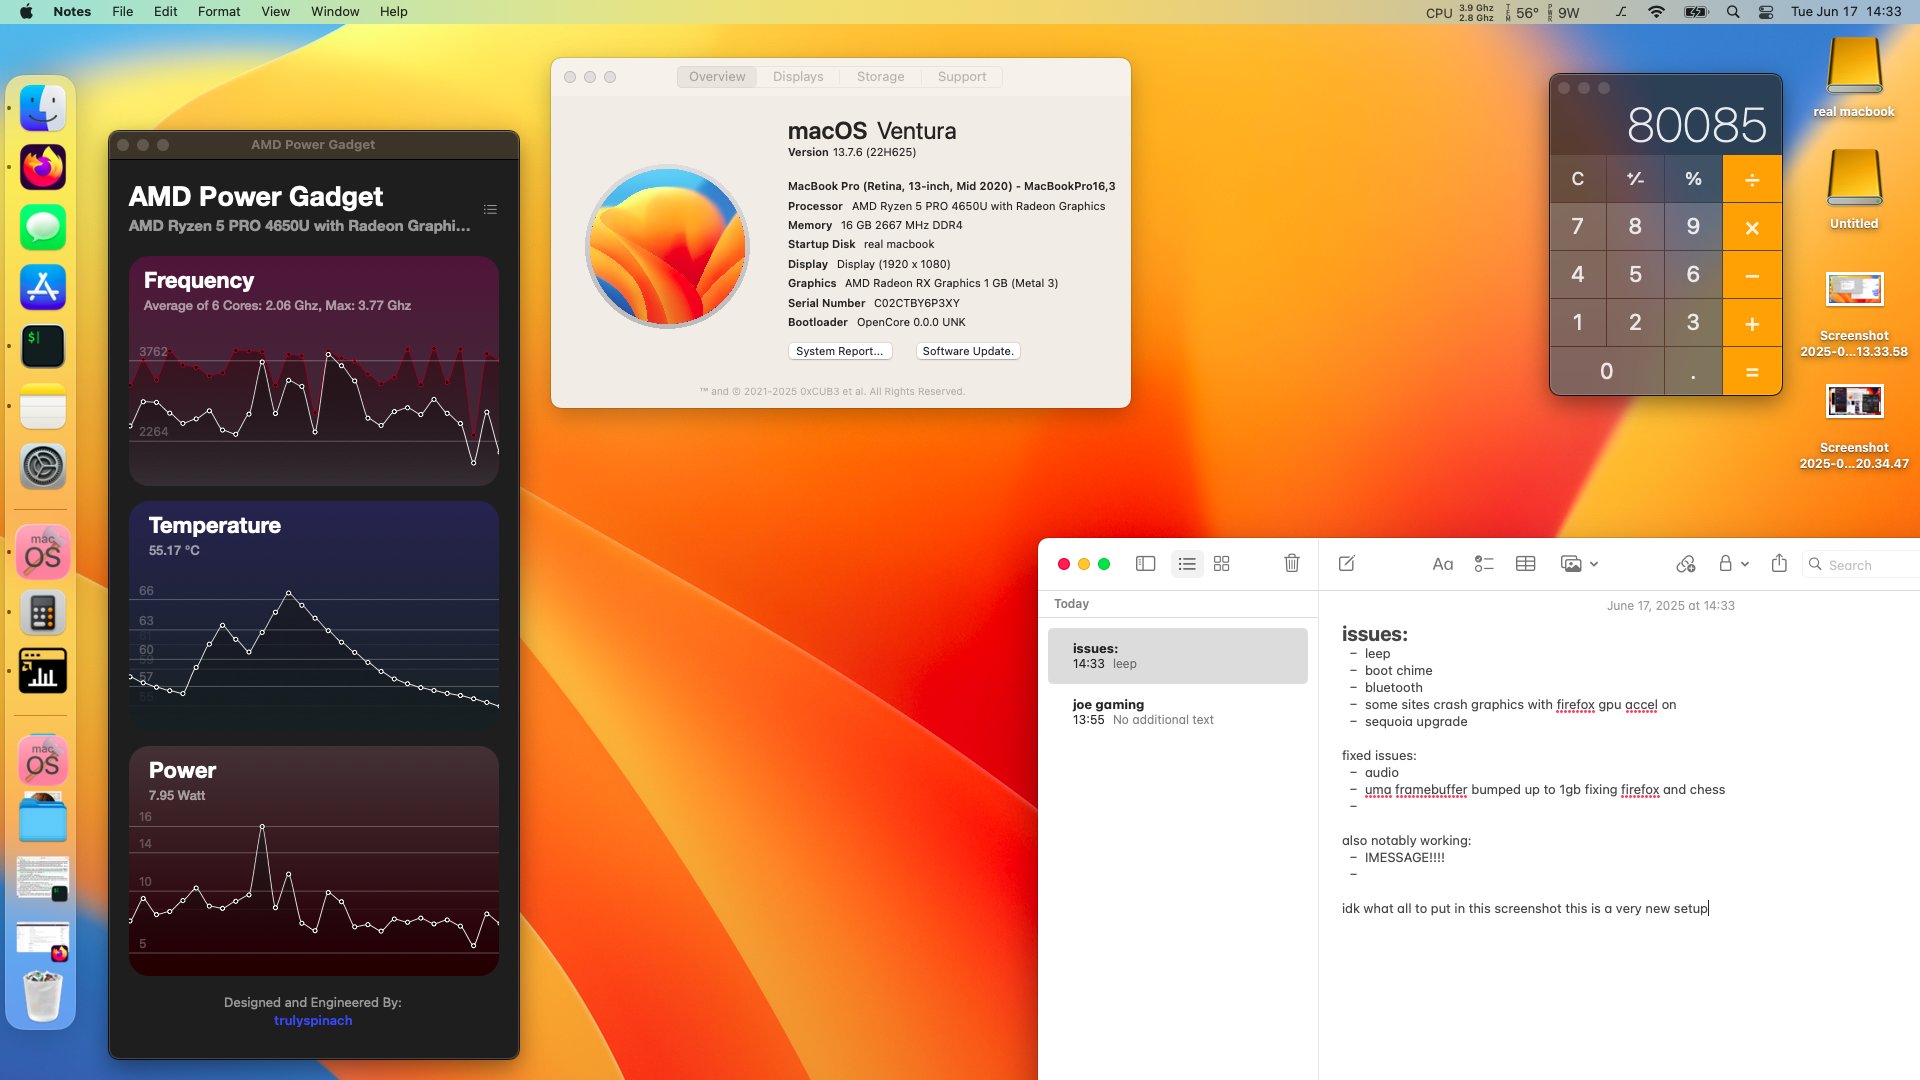The image size is (1920, 1080).
Task: Open AMD Power Gadget from the Dock
Action: [43, 671]
